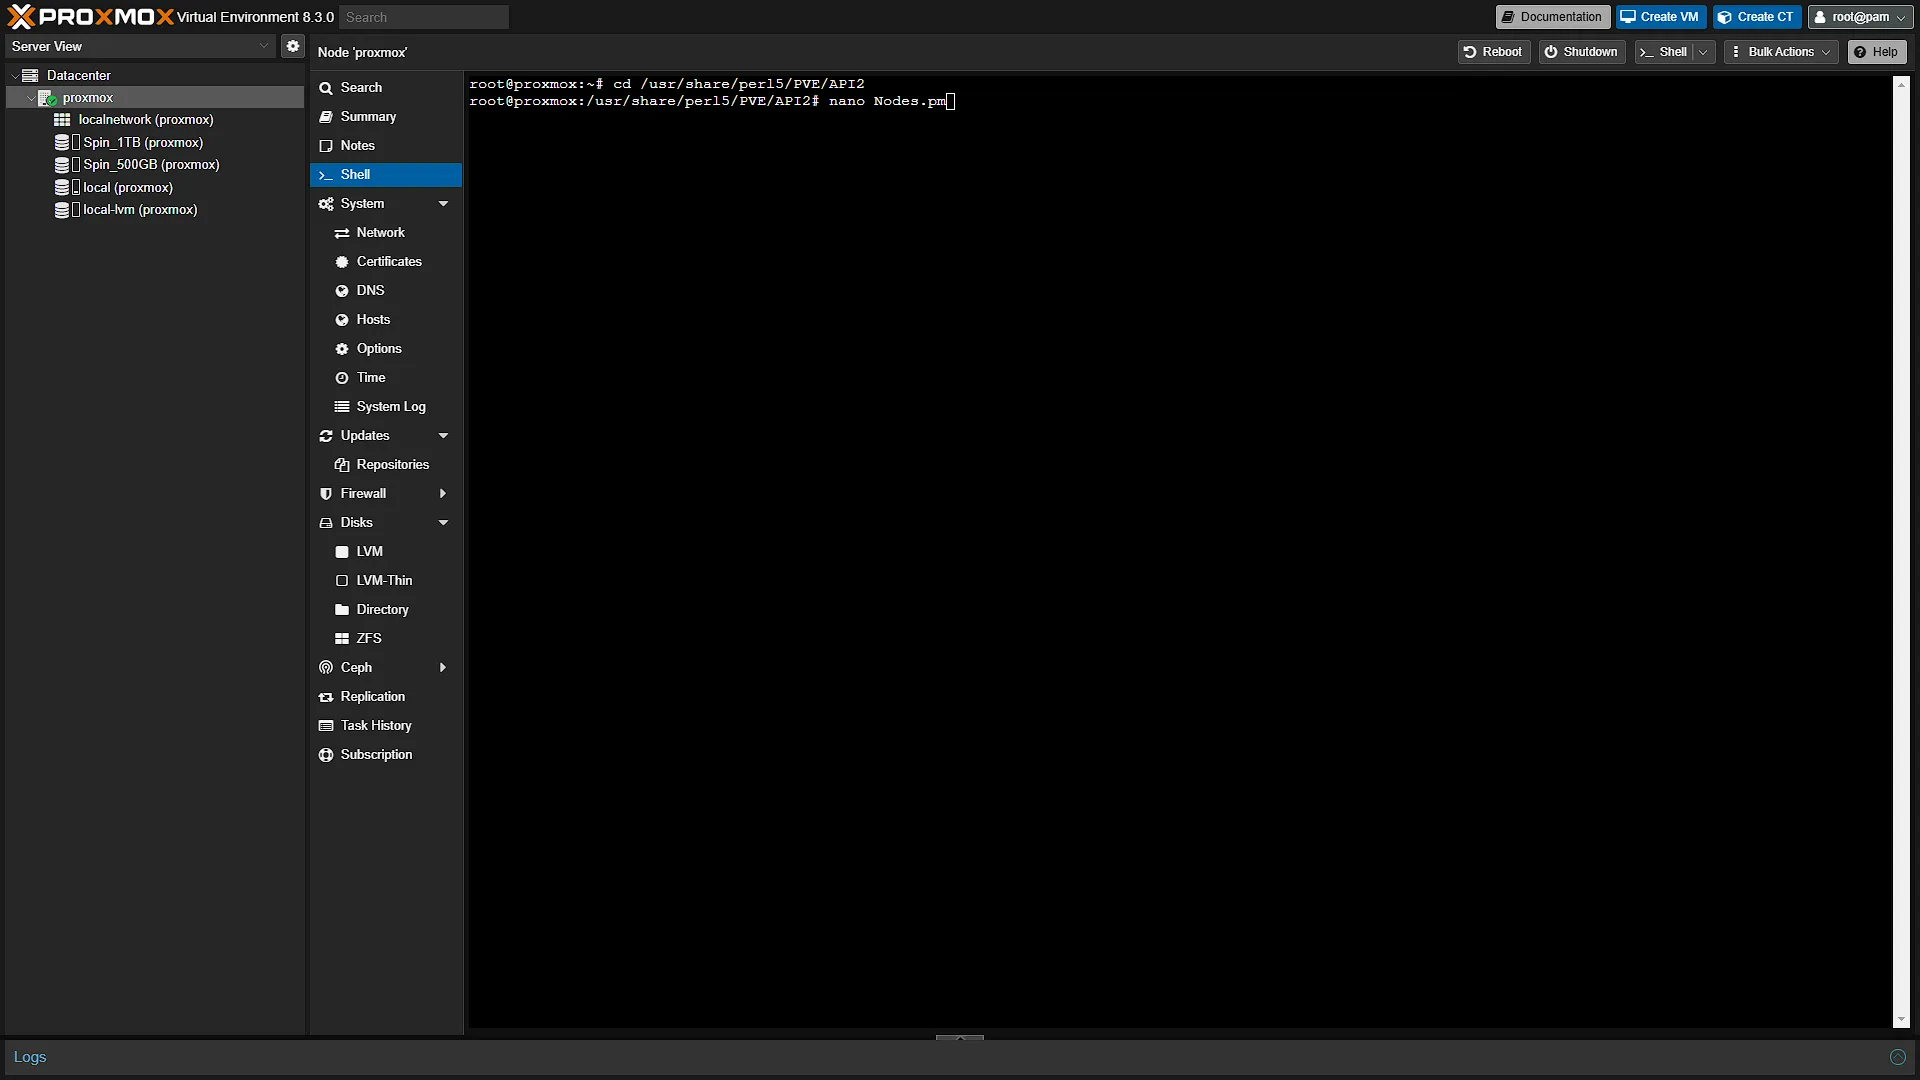Open Network settings
Screen dimensions: 1920x1080
pyautogui.click(x=386, y=233)
